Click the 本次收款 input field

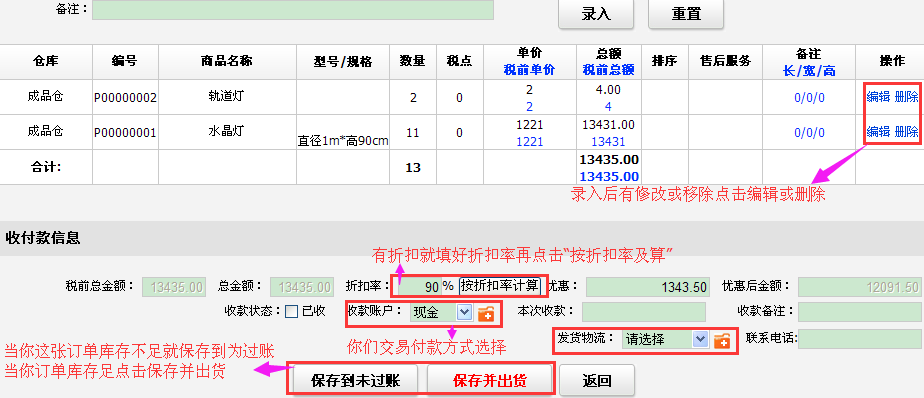(644, 313)
